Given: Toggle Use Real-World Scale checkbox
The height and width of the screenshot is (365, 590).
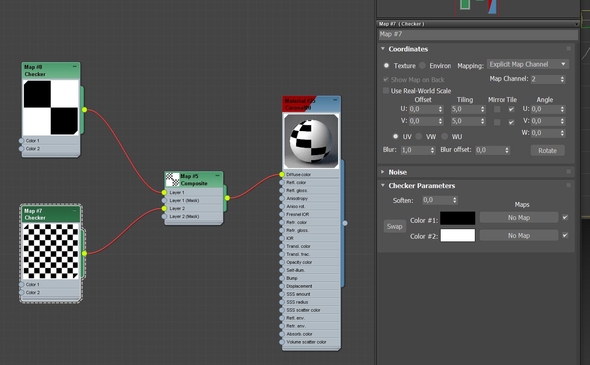Looking at the screenshot, I should click(386, 91).
